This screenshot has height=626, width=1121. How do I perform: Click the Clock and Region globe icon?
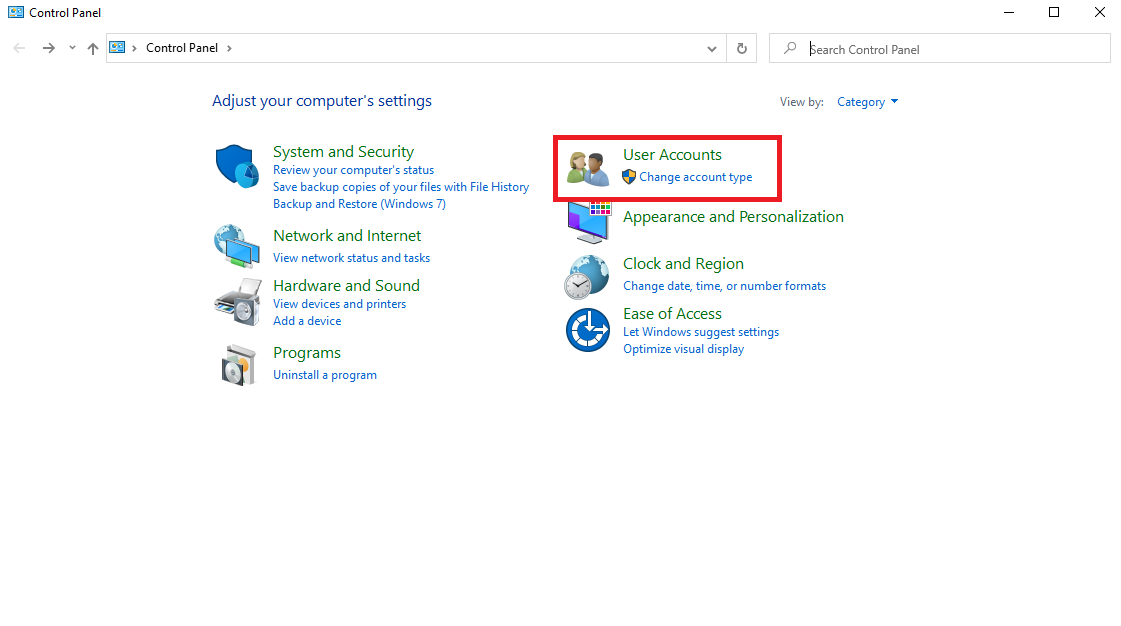click(586, 277)
